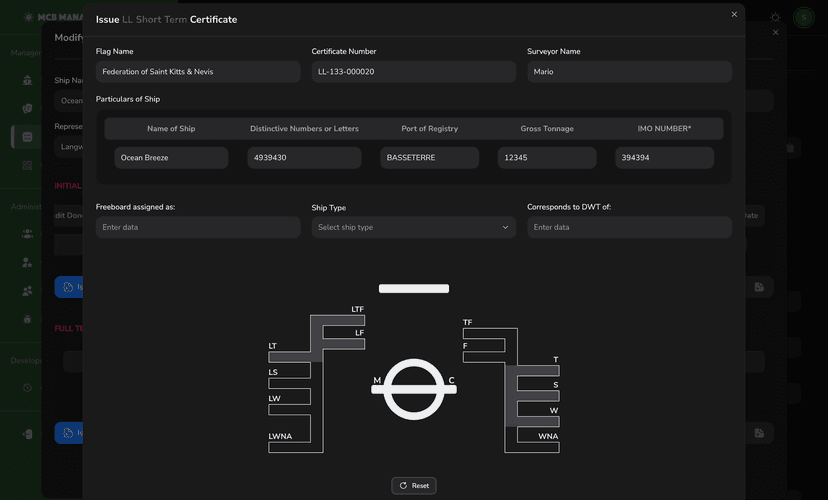Viewport: 828px width, 500px height.
Task: Click the LS load line bar
Action: point(289,383)
